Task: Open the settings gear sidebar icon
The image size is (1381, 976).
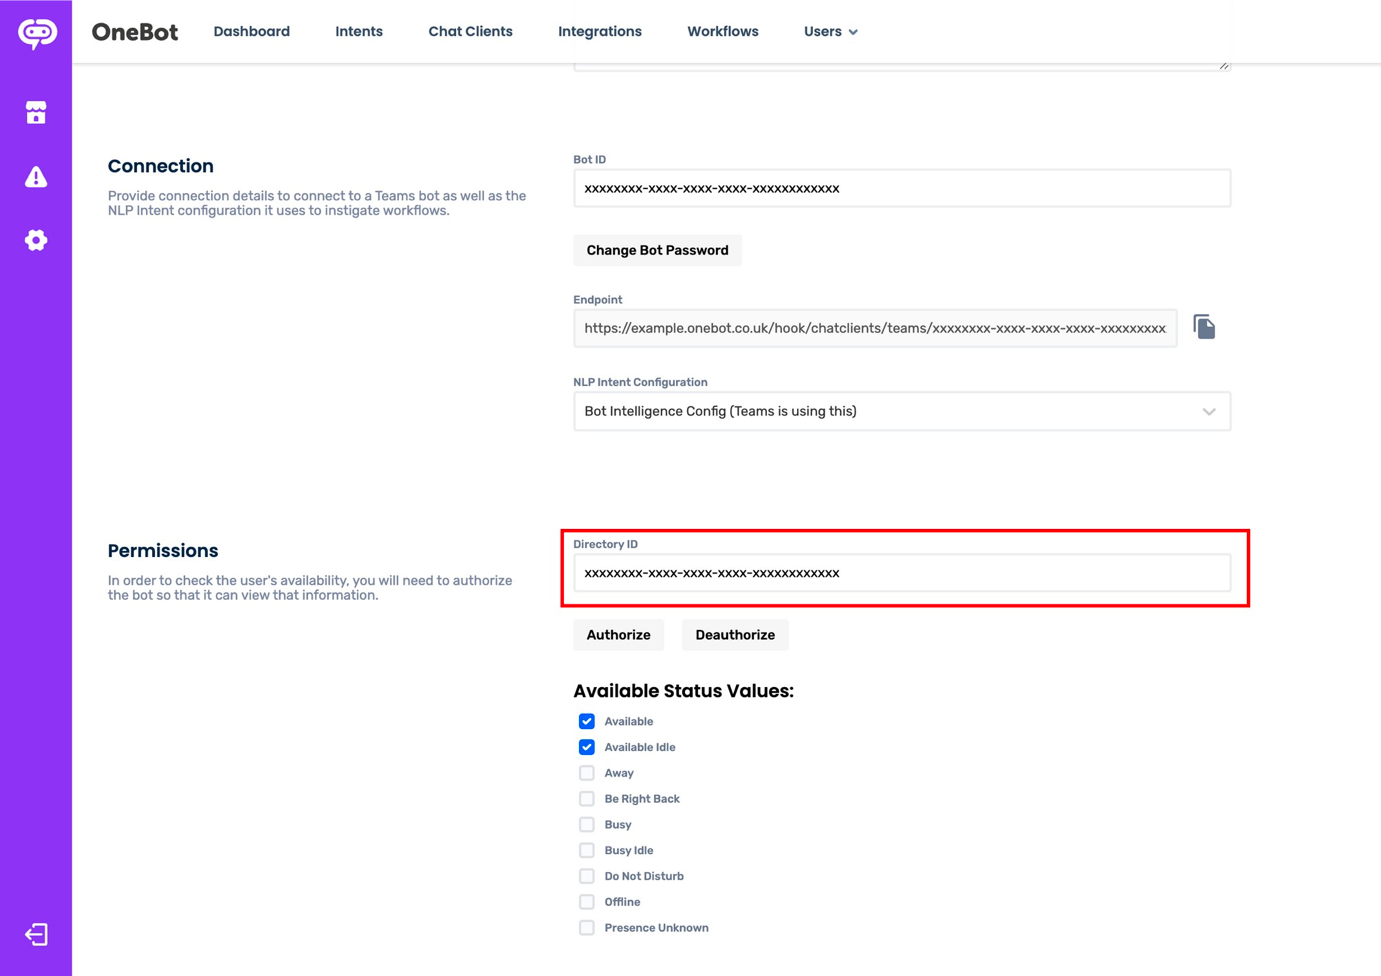Action: (x=36, y=240)
